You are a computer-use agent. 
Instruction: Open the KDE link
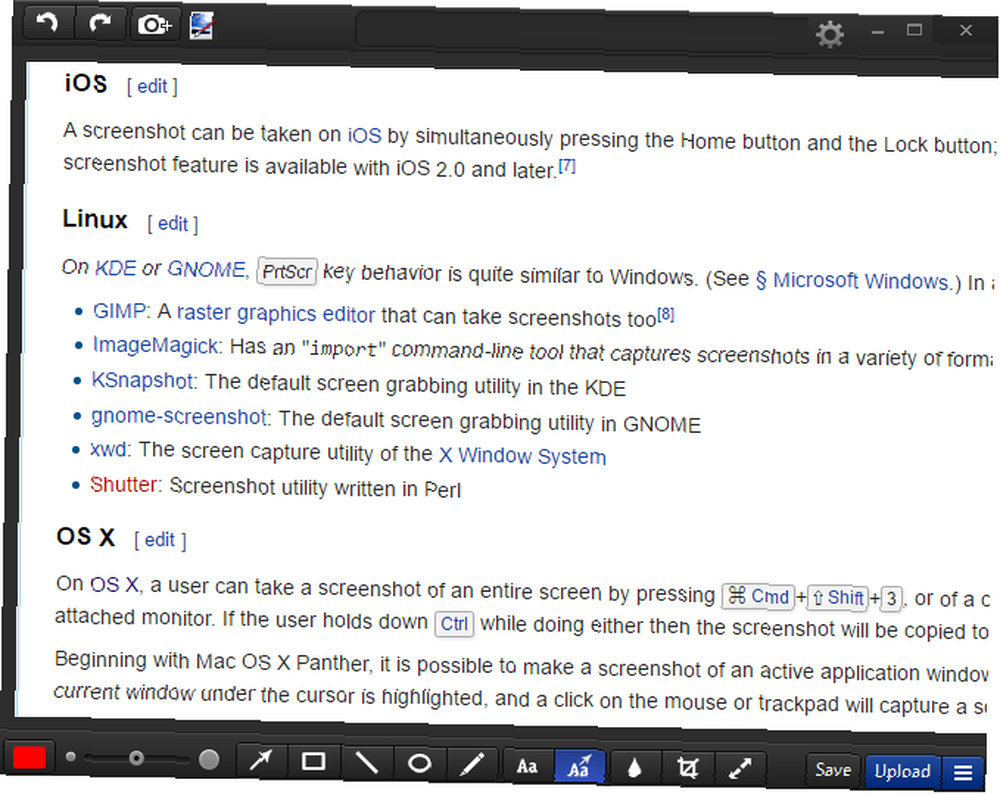(x=115, y=268)
